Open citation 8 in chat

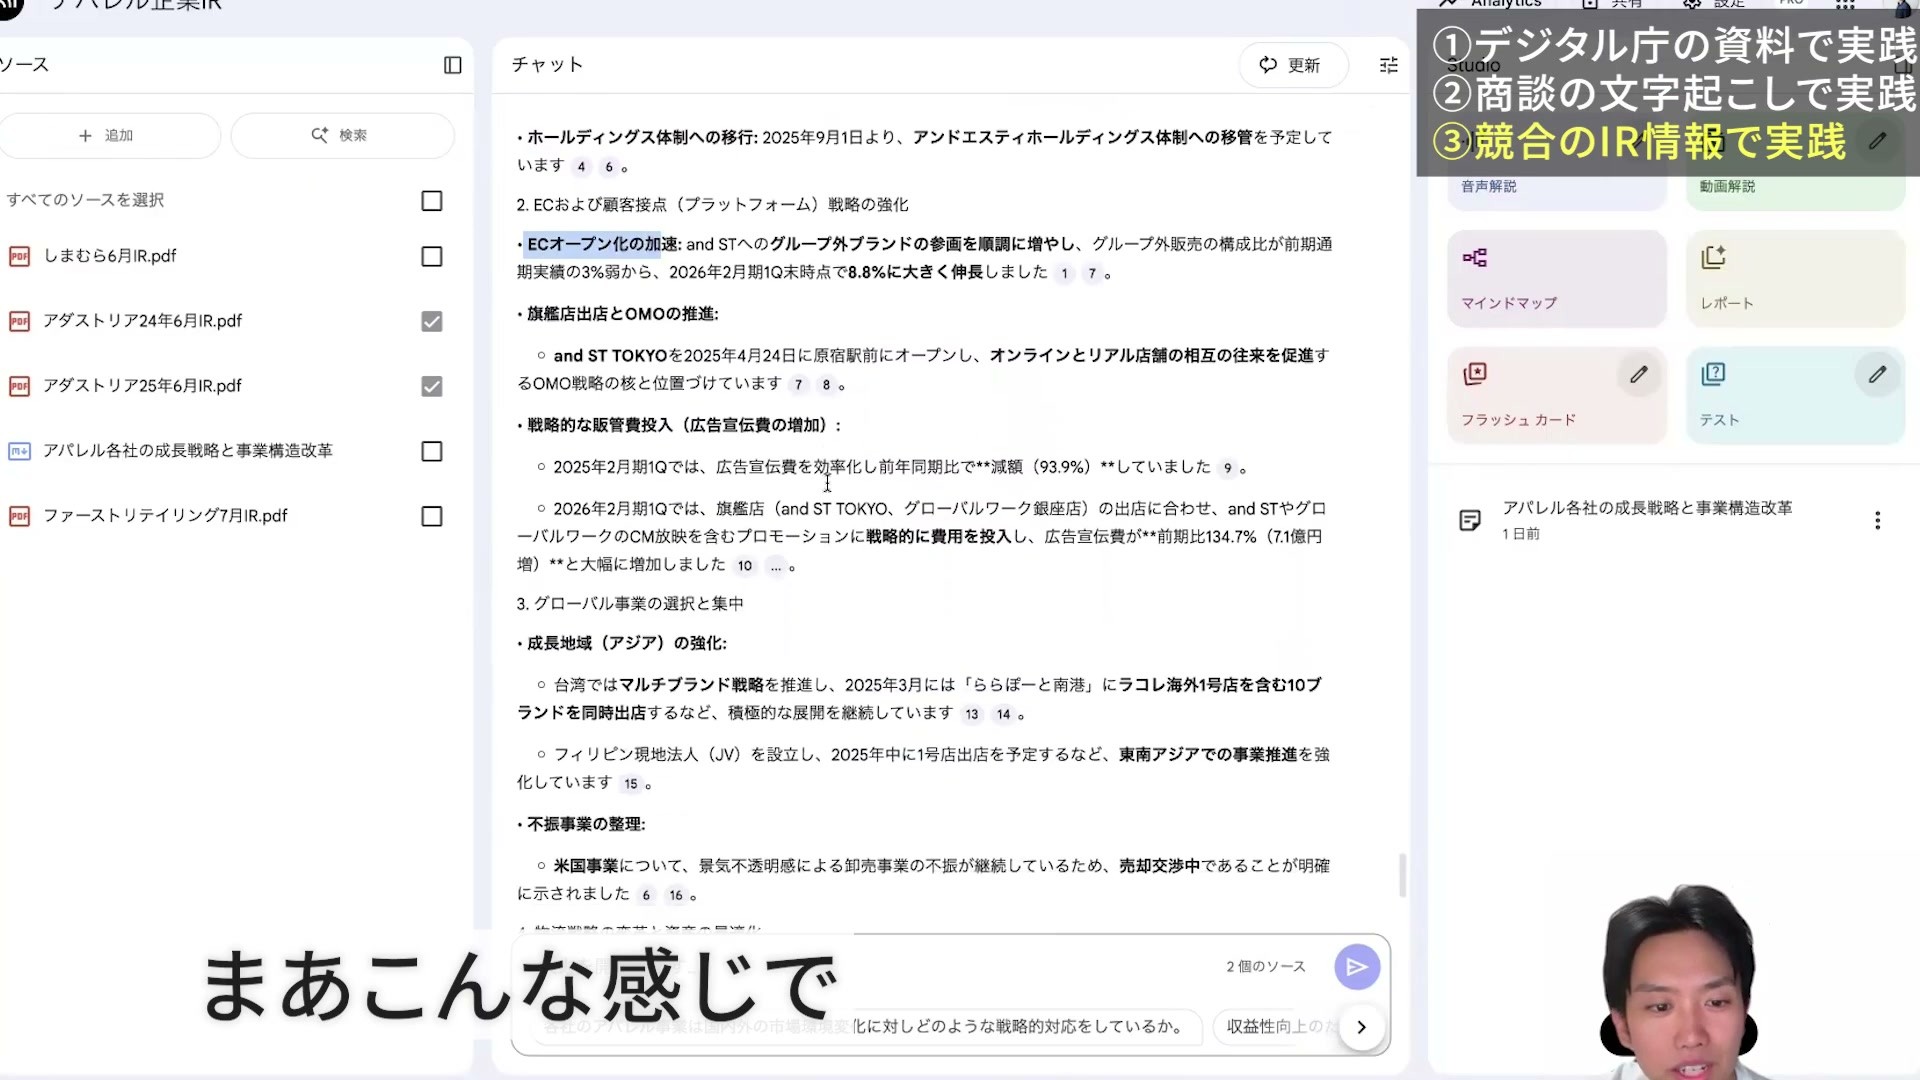826,385
